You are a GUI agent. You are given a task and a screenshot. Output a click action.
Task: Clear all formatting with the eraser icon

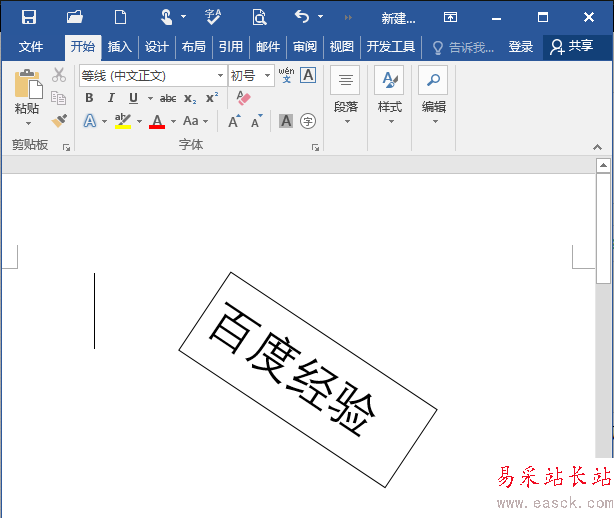coord(243,98)
